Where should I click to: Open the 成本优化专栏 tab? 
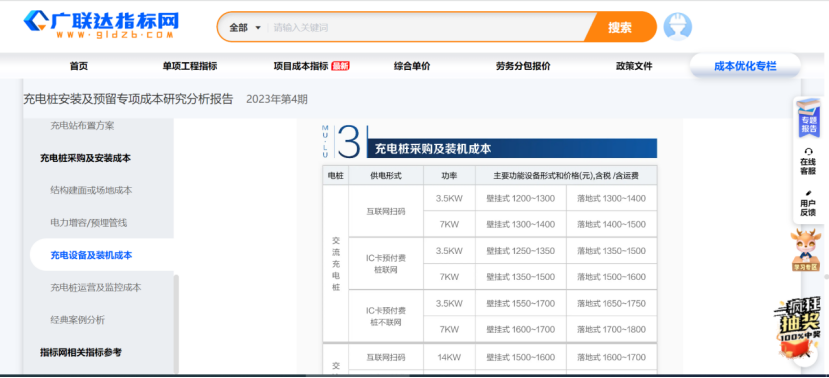click(745, 66)
